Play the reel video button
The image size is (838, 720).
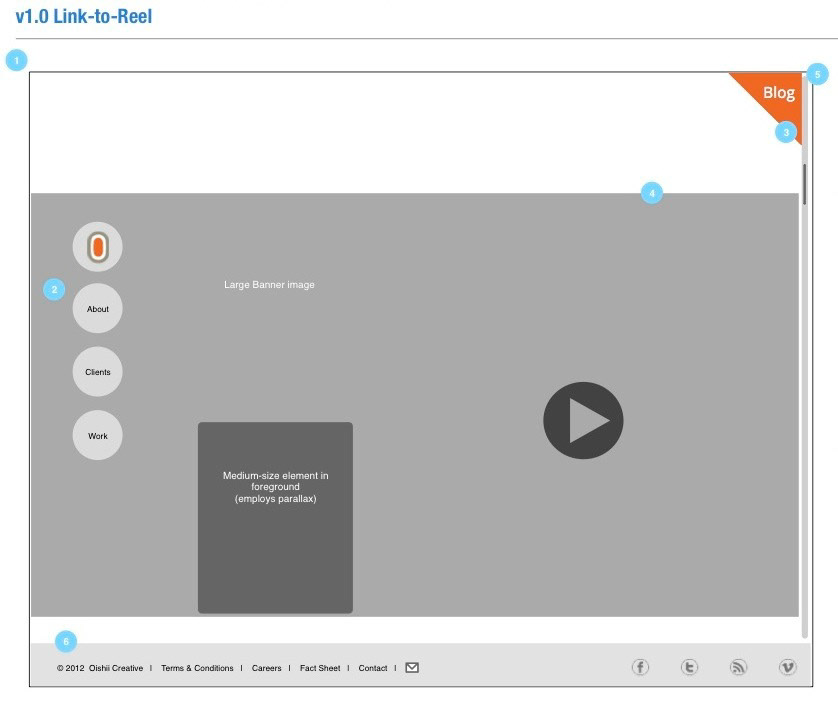tap(583, 420)
